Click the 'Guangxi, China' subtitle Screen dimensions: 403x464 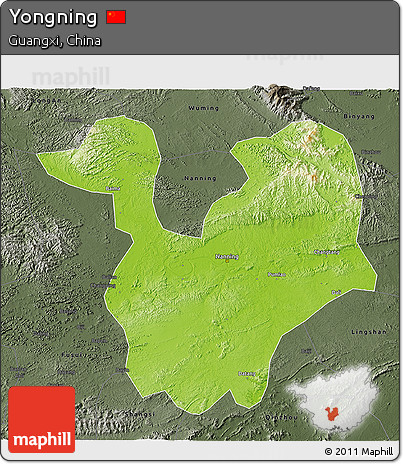pyautogui.click(x=55, y=41)
